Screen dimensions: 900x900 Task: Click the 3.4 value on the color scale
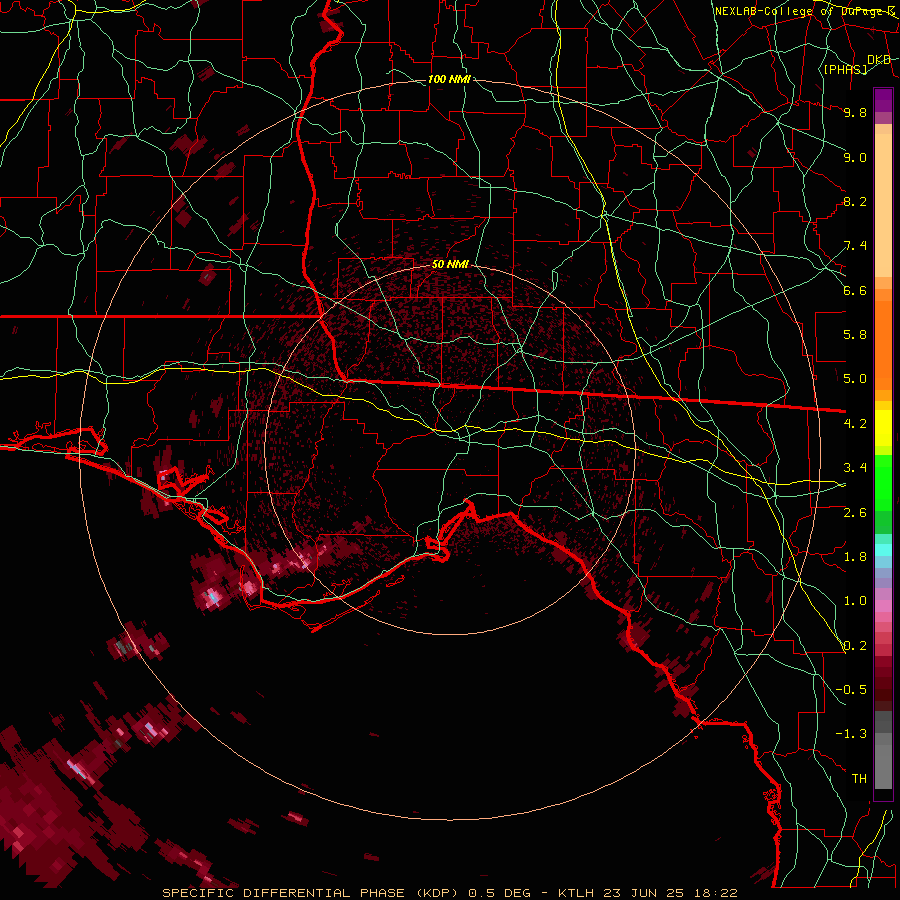pos(855,468)
